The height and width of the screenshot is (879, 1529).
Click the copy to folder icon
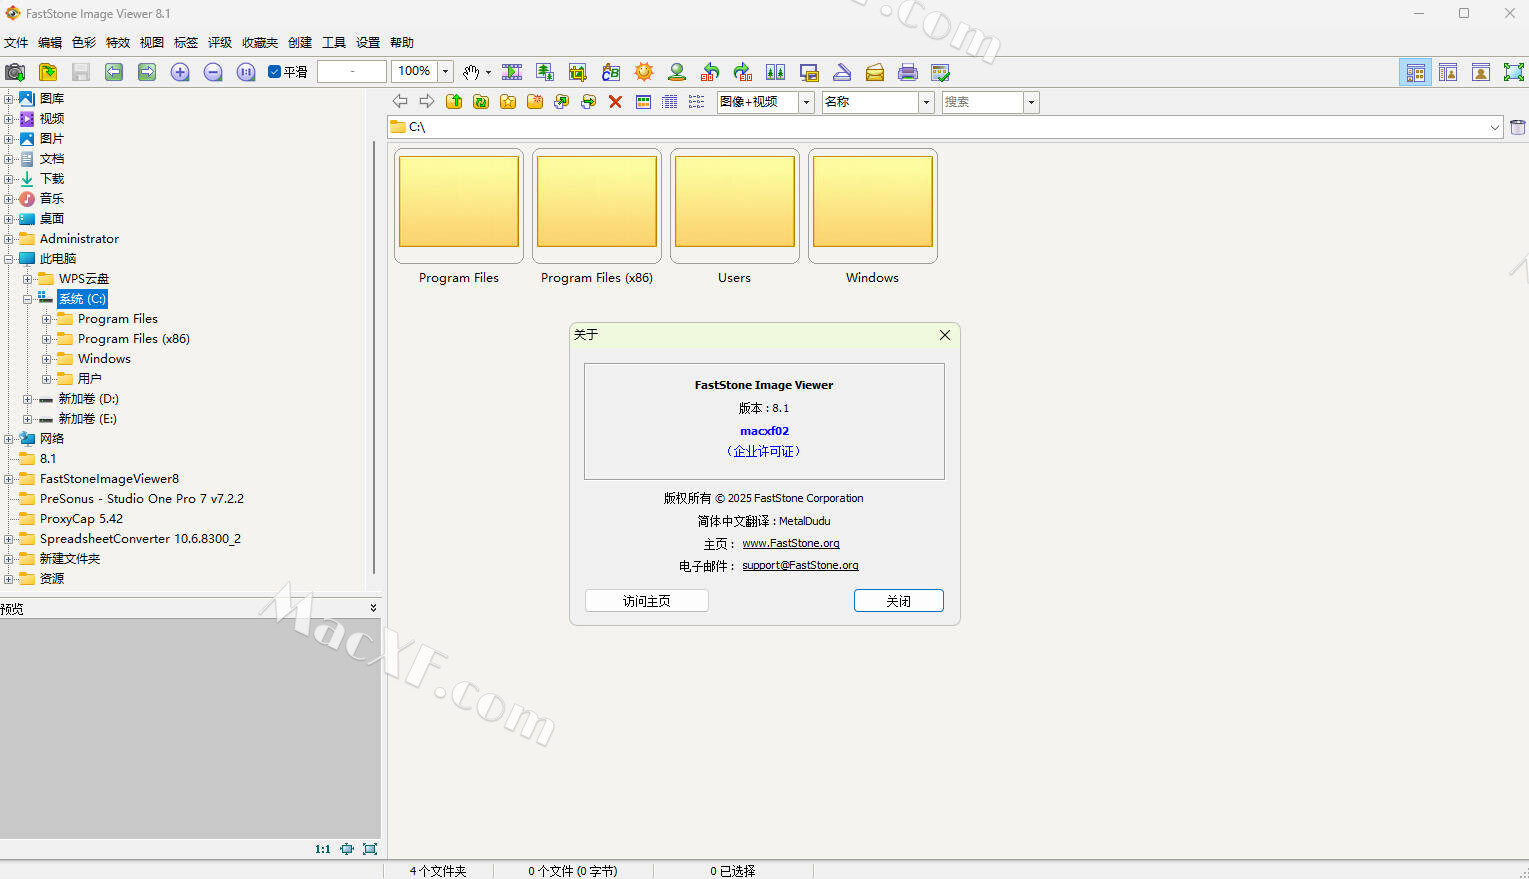click(x=562, y=102)
